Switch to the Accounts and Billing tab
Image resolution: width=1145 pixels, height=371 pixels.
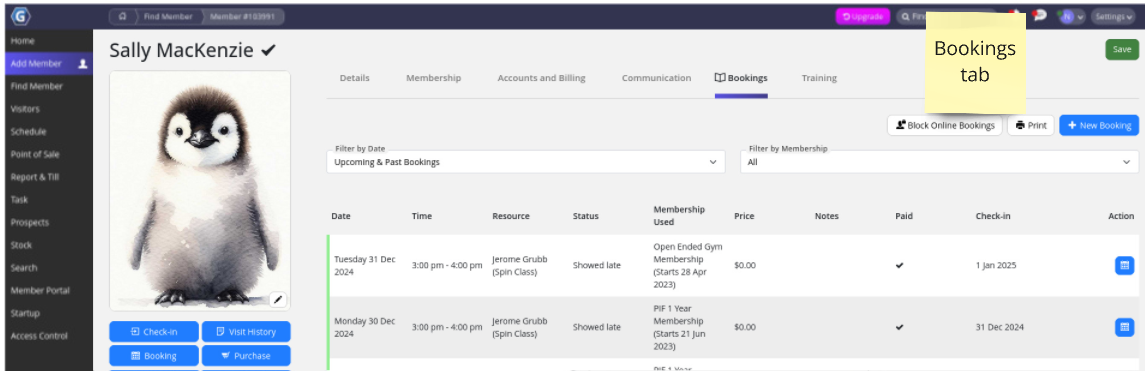[541, 78]
